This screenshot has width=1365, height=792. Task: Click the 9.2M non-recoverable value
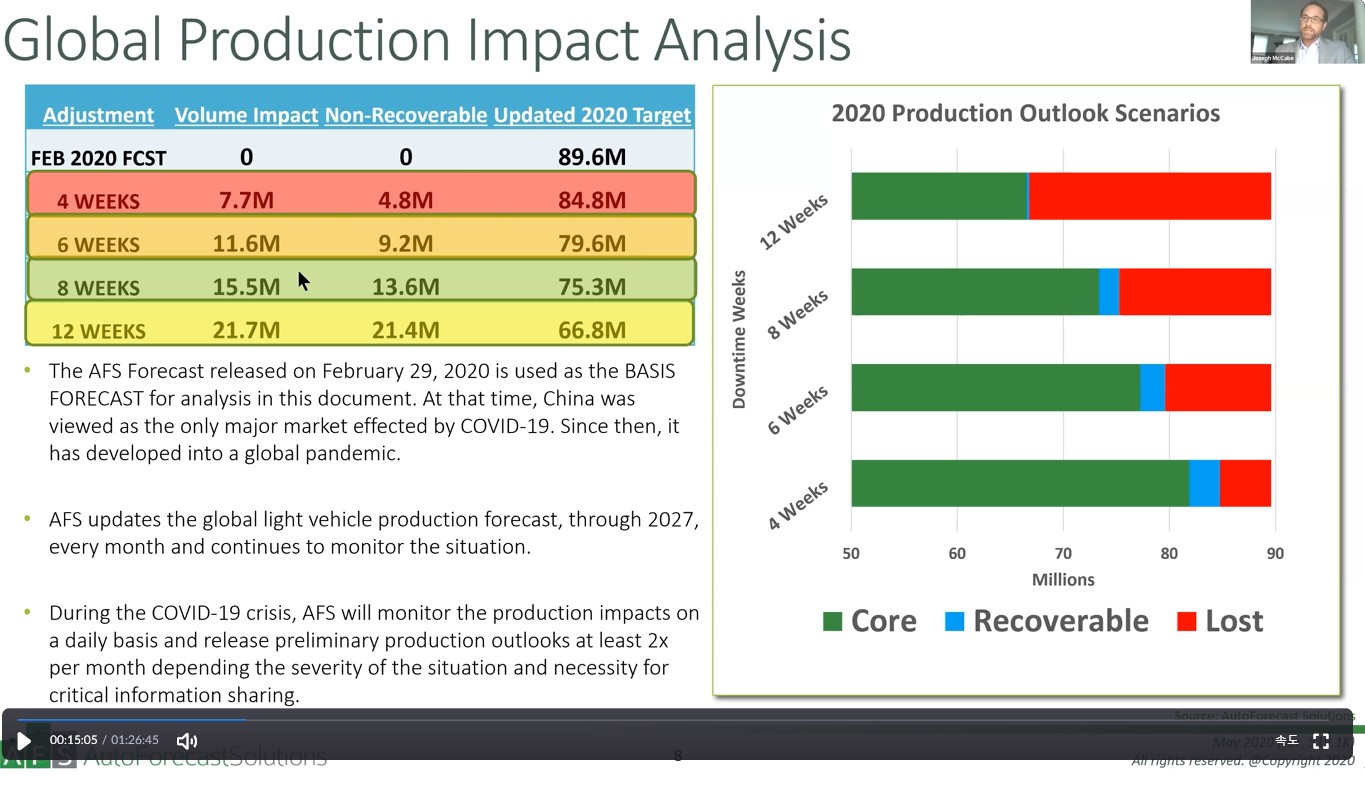tap(406, 243)
